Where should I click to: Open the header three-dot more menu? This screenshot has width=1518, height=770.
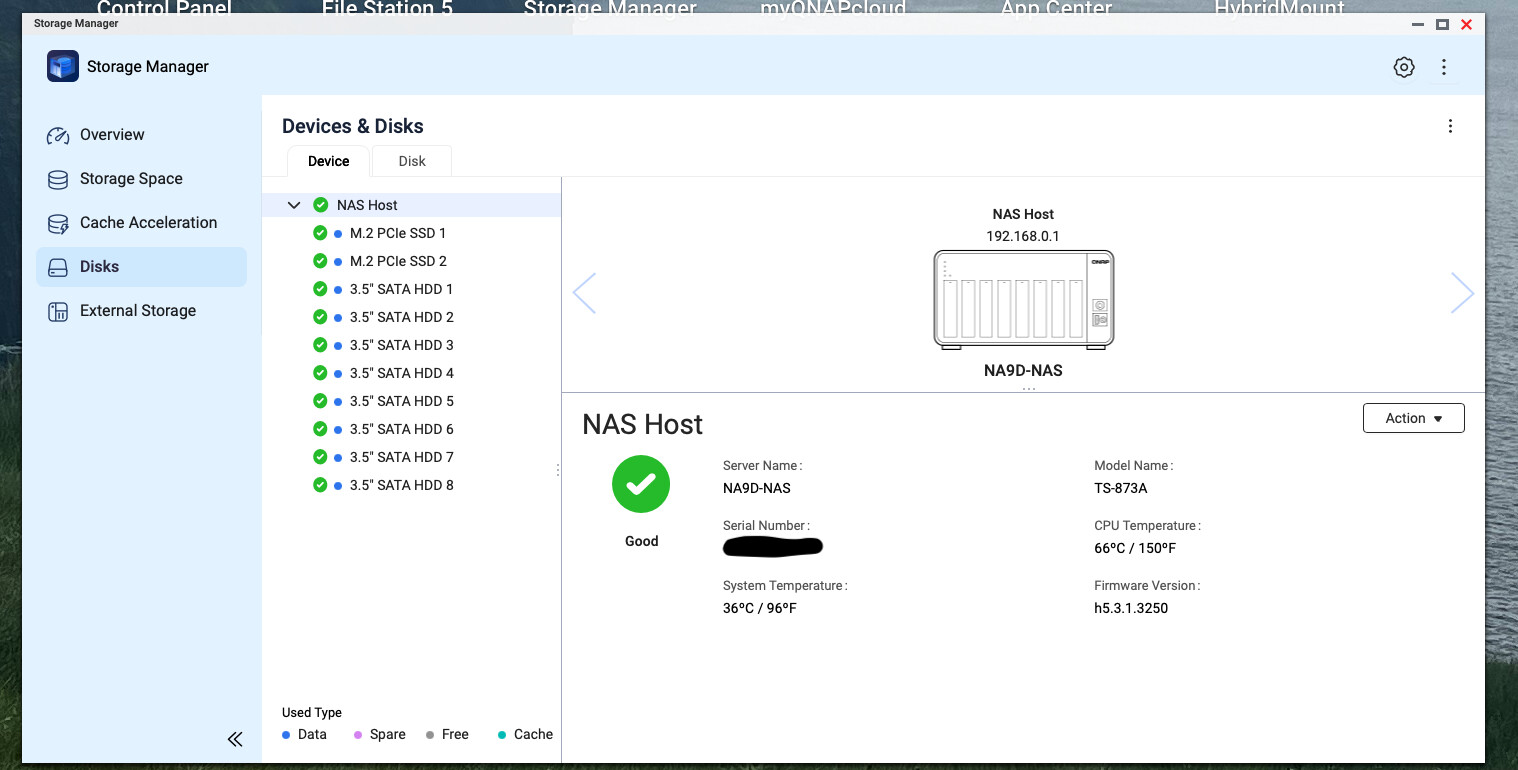click(1443, 67)
